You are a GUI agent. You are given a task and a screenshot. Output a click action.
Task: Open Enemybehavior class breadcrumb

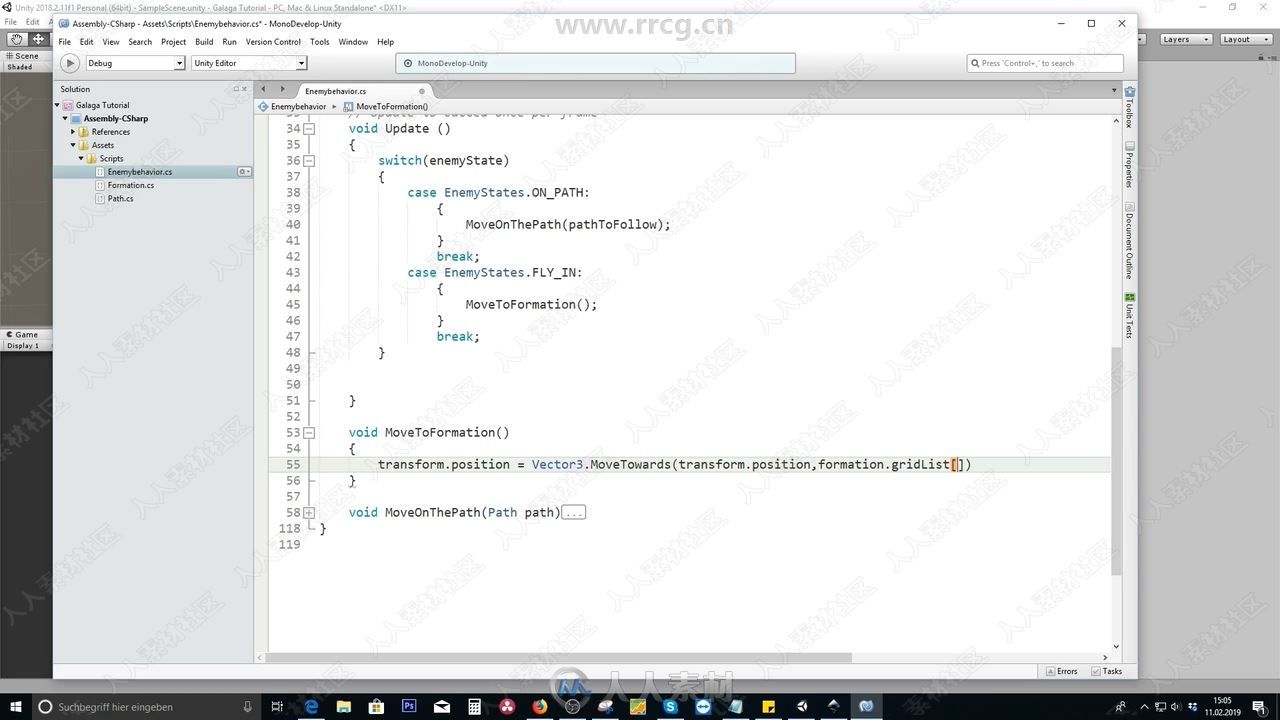point(293,106)
